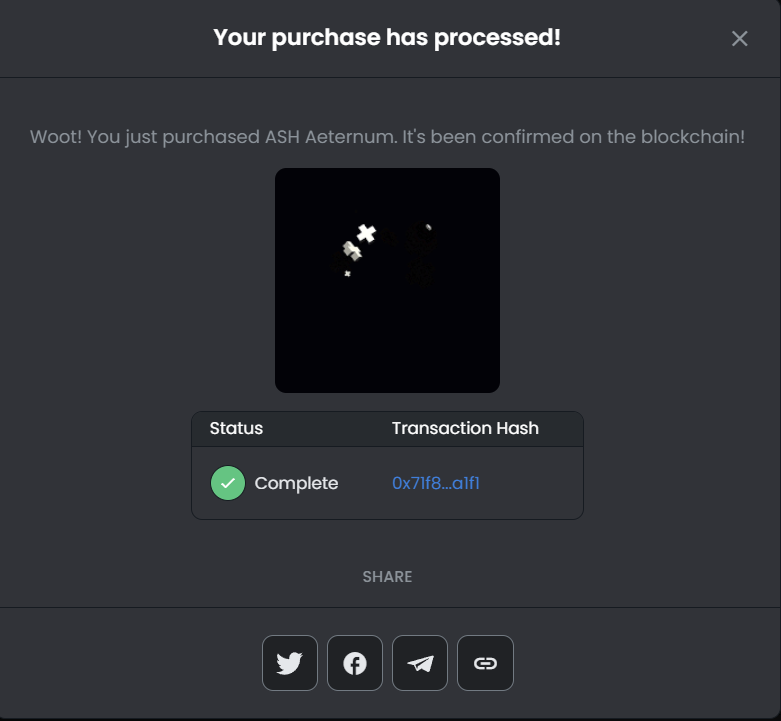Share the purchase on Twitter
Image resolution: width=781 pixels, height=721 pixels.
click(290, 663)
